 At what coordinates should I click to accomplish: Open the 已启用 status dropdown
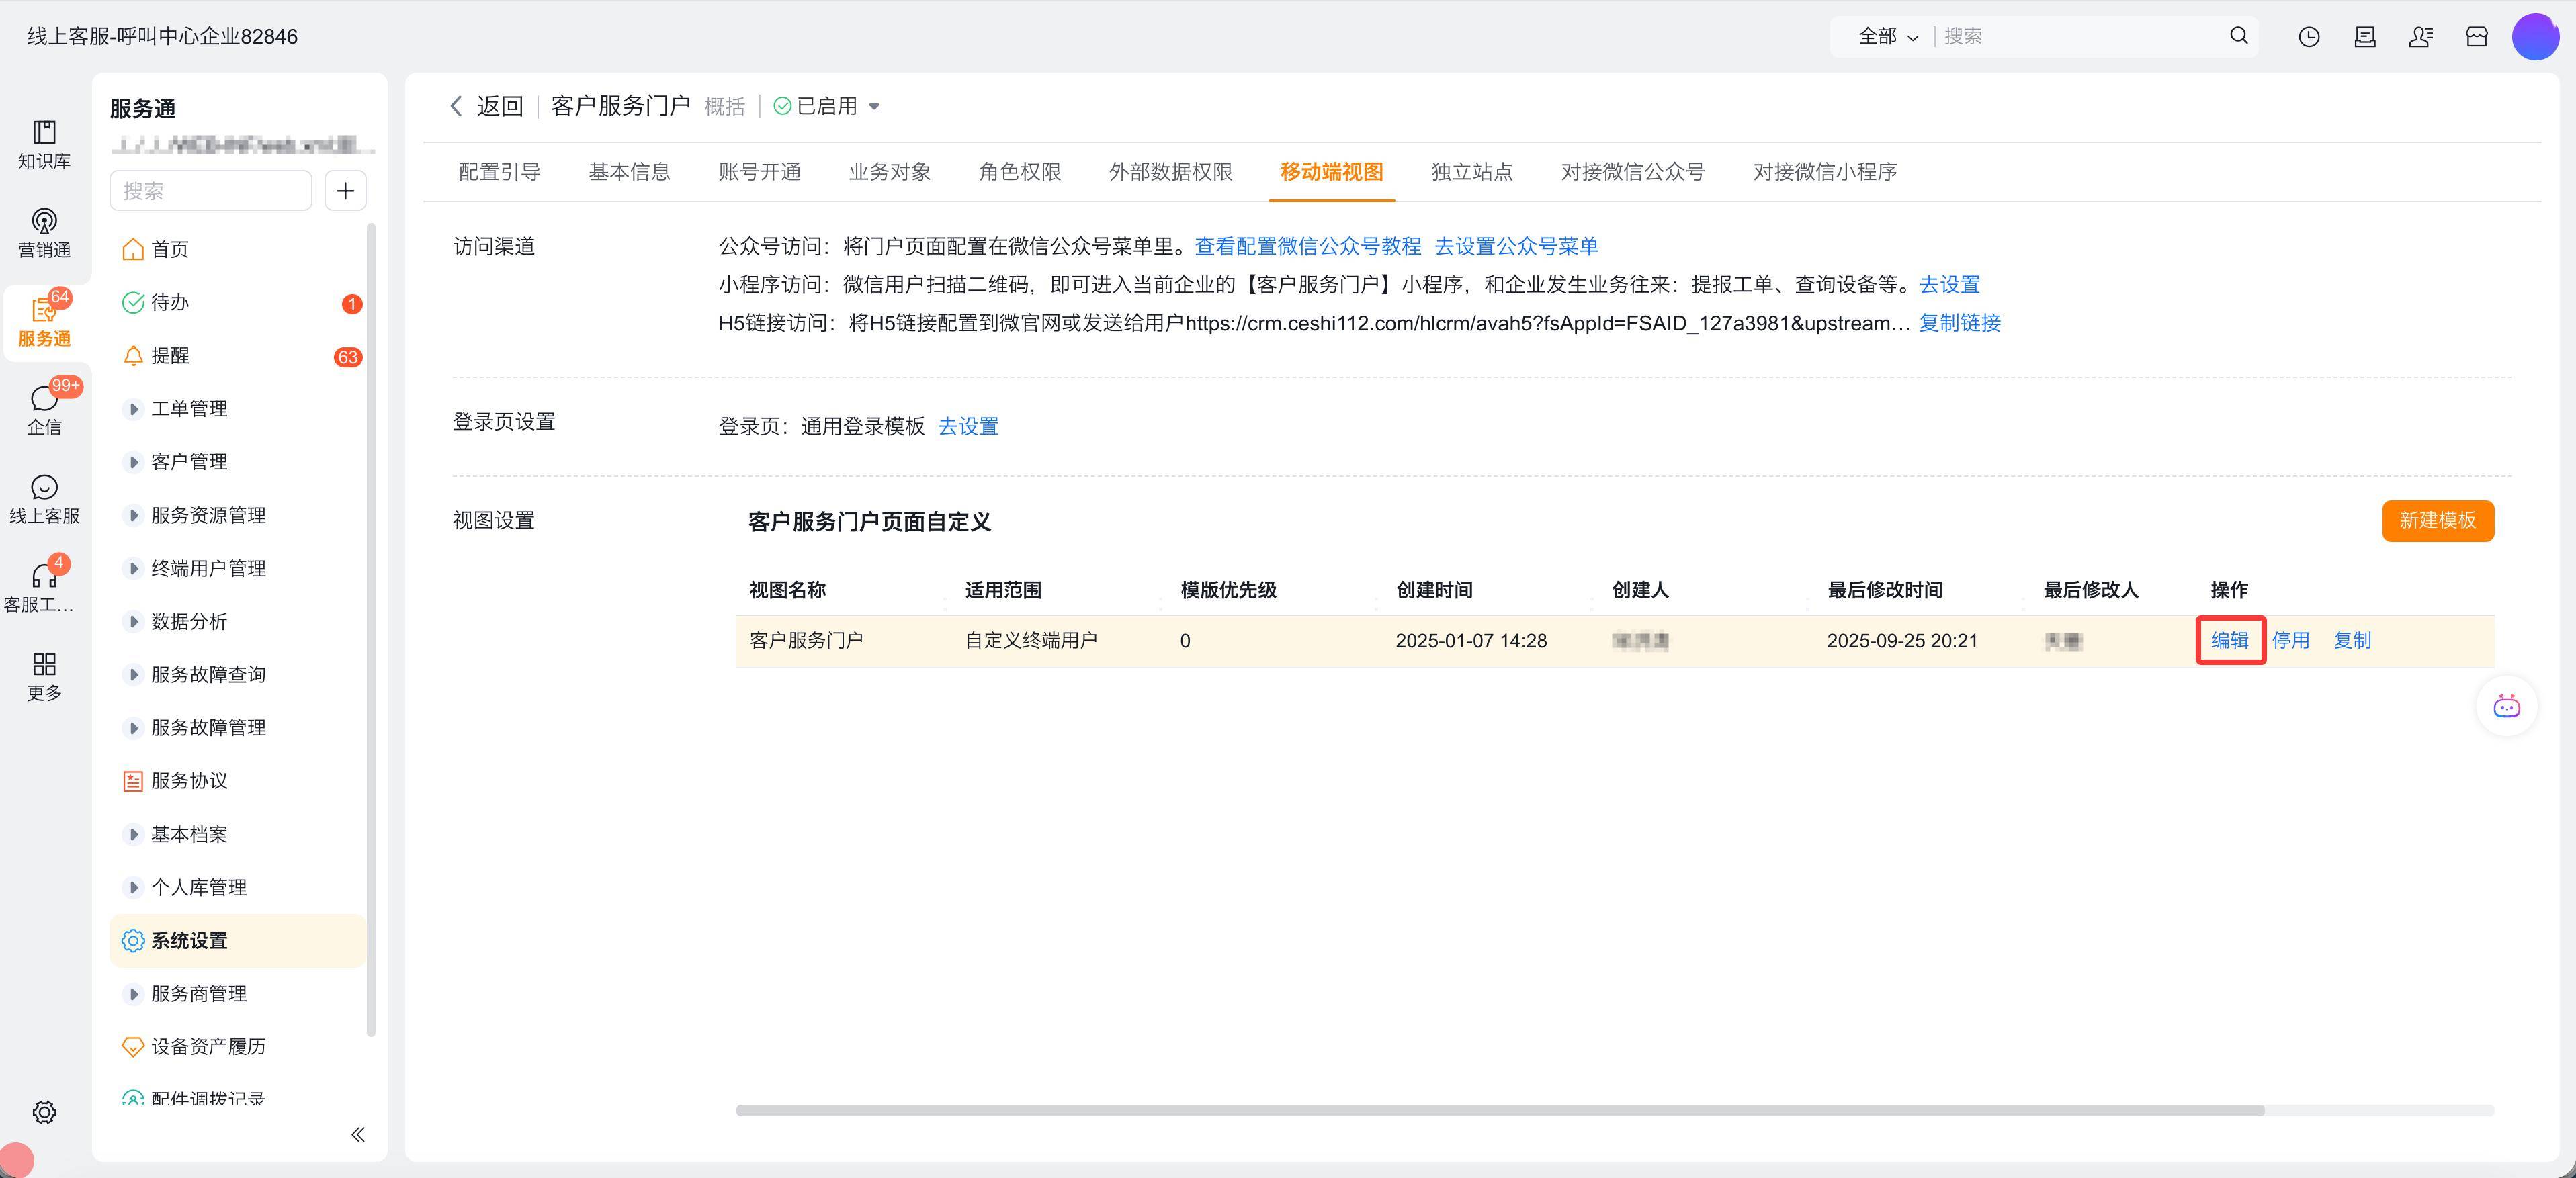coord(827,106)
